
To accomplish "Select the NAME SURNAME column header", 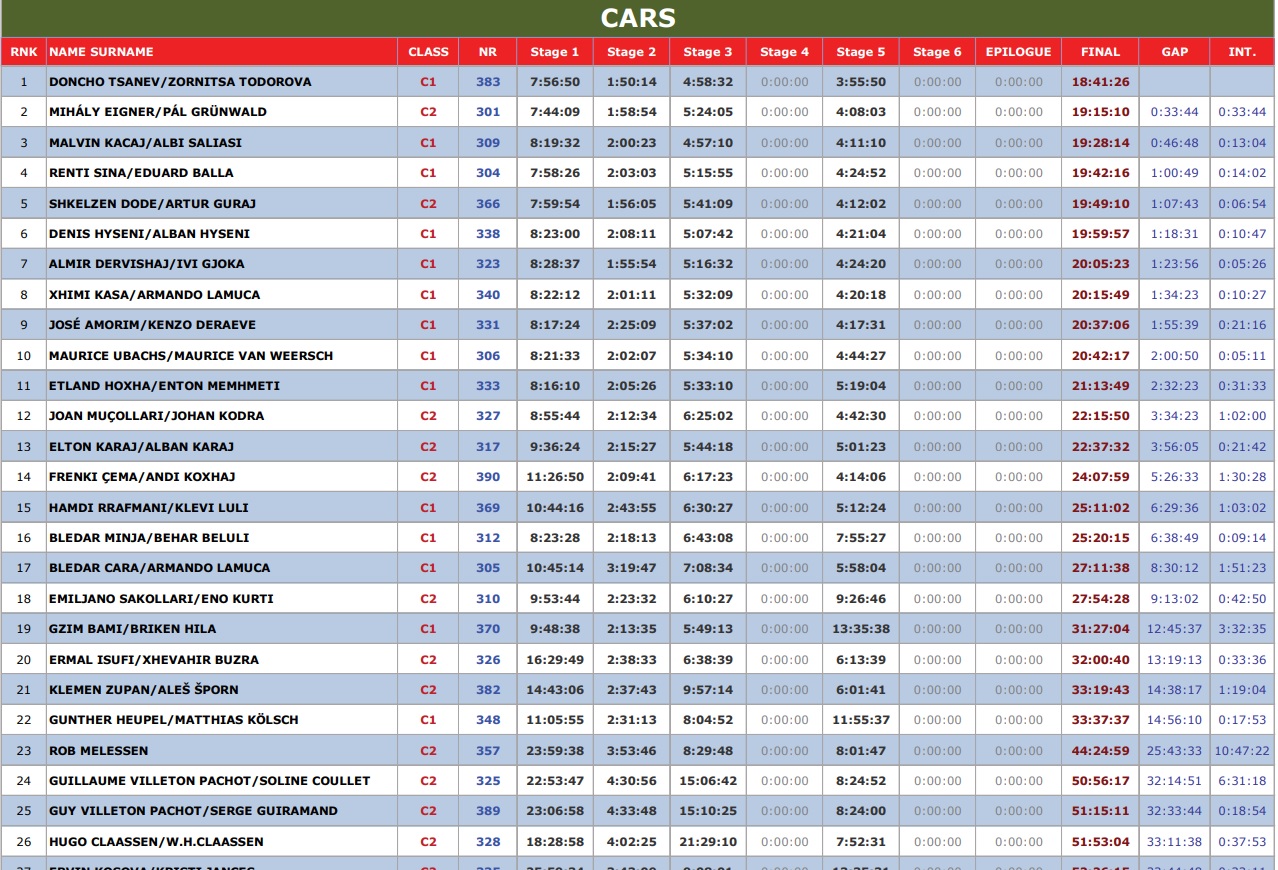I will tap(101, 52).
